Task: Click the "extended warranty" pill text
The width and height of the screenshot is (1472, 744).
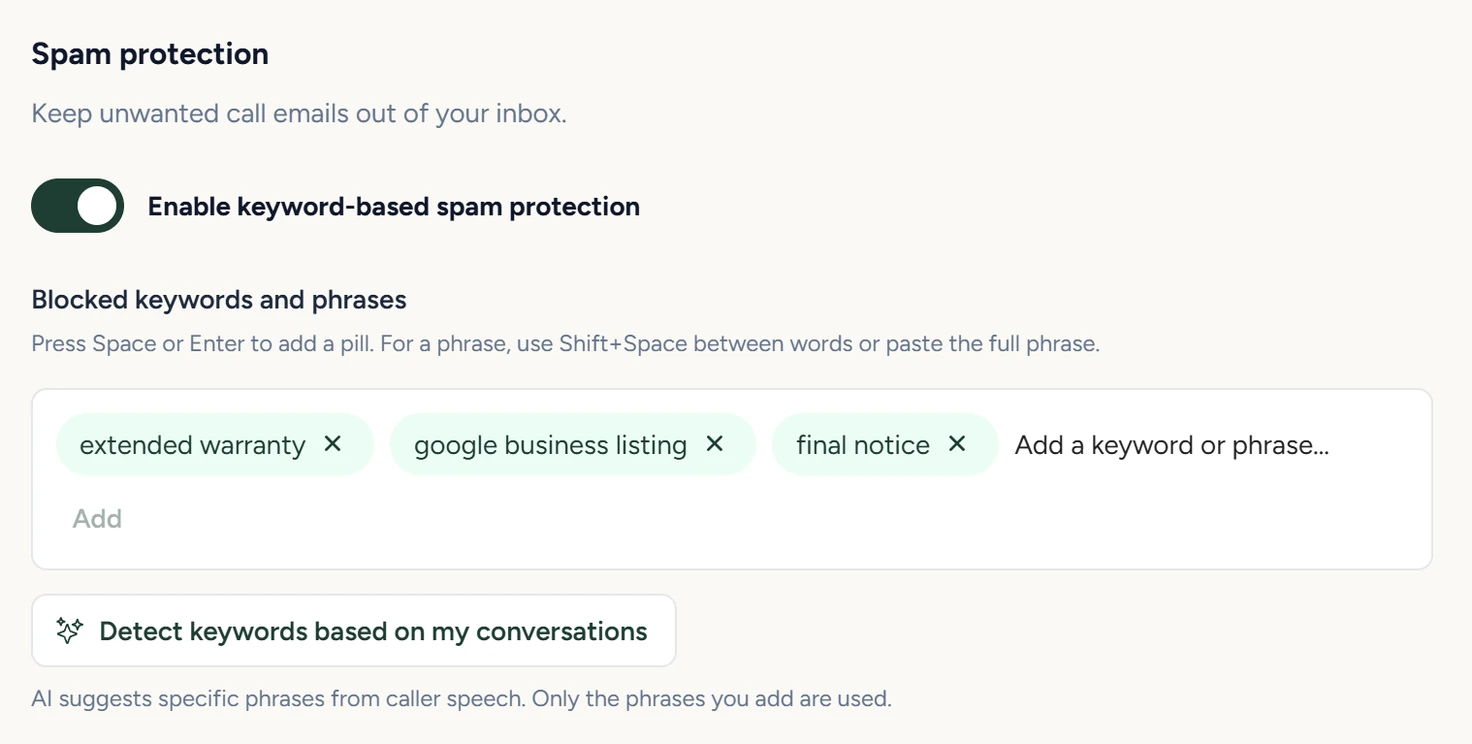Action: 193,445
